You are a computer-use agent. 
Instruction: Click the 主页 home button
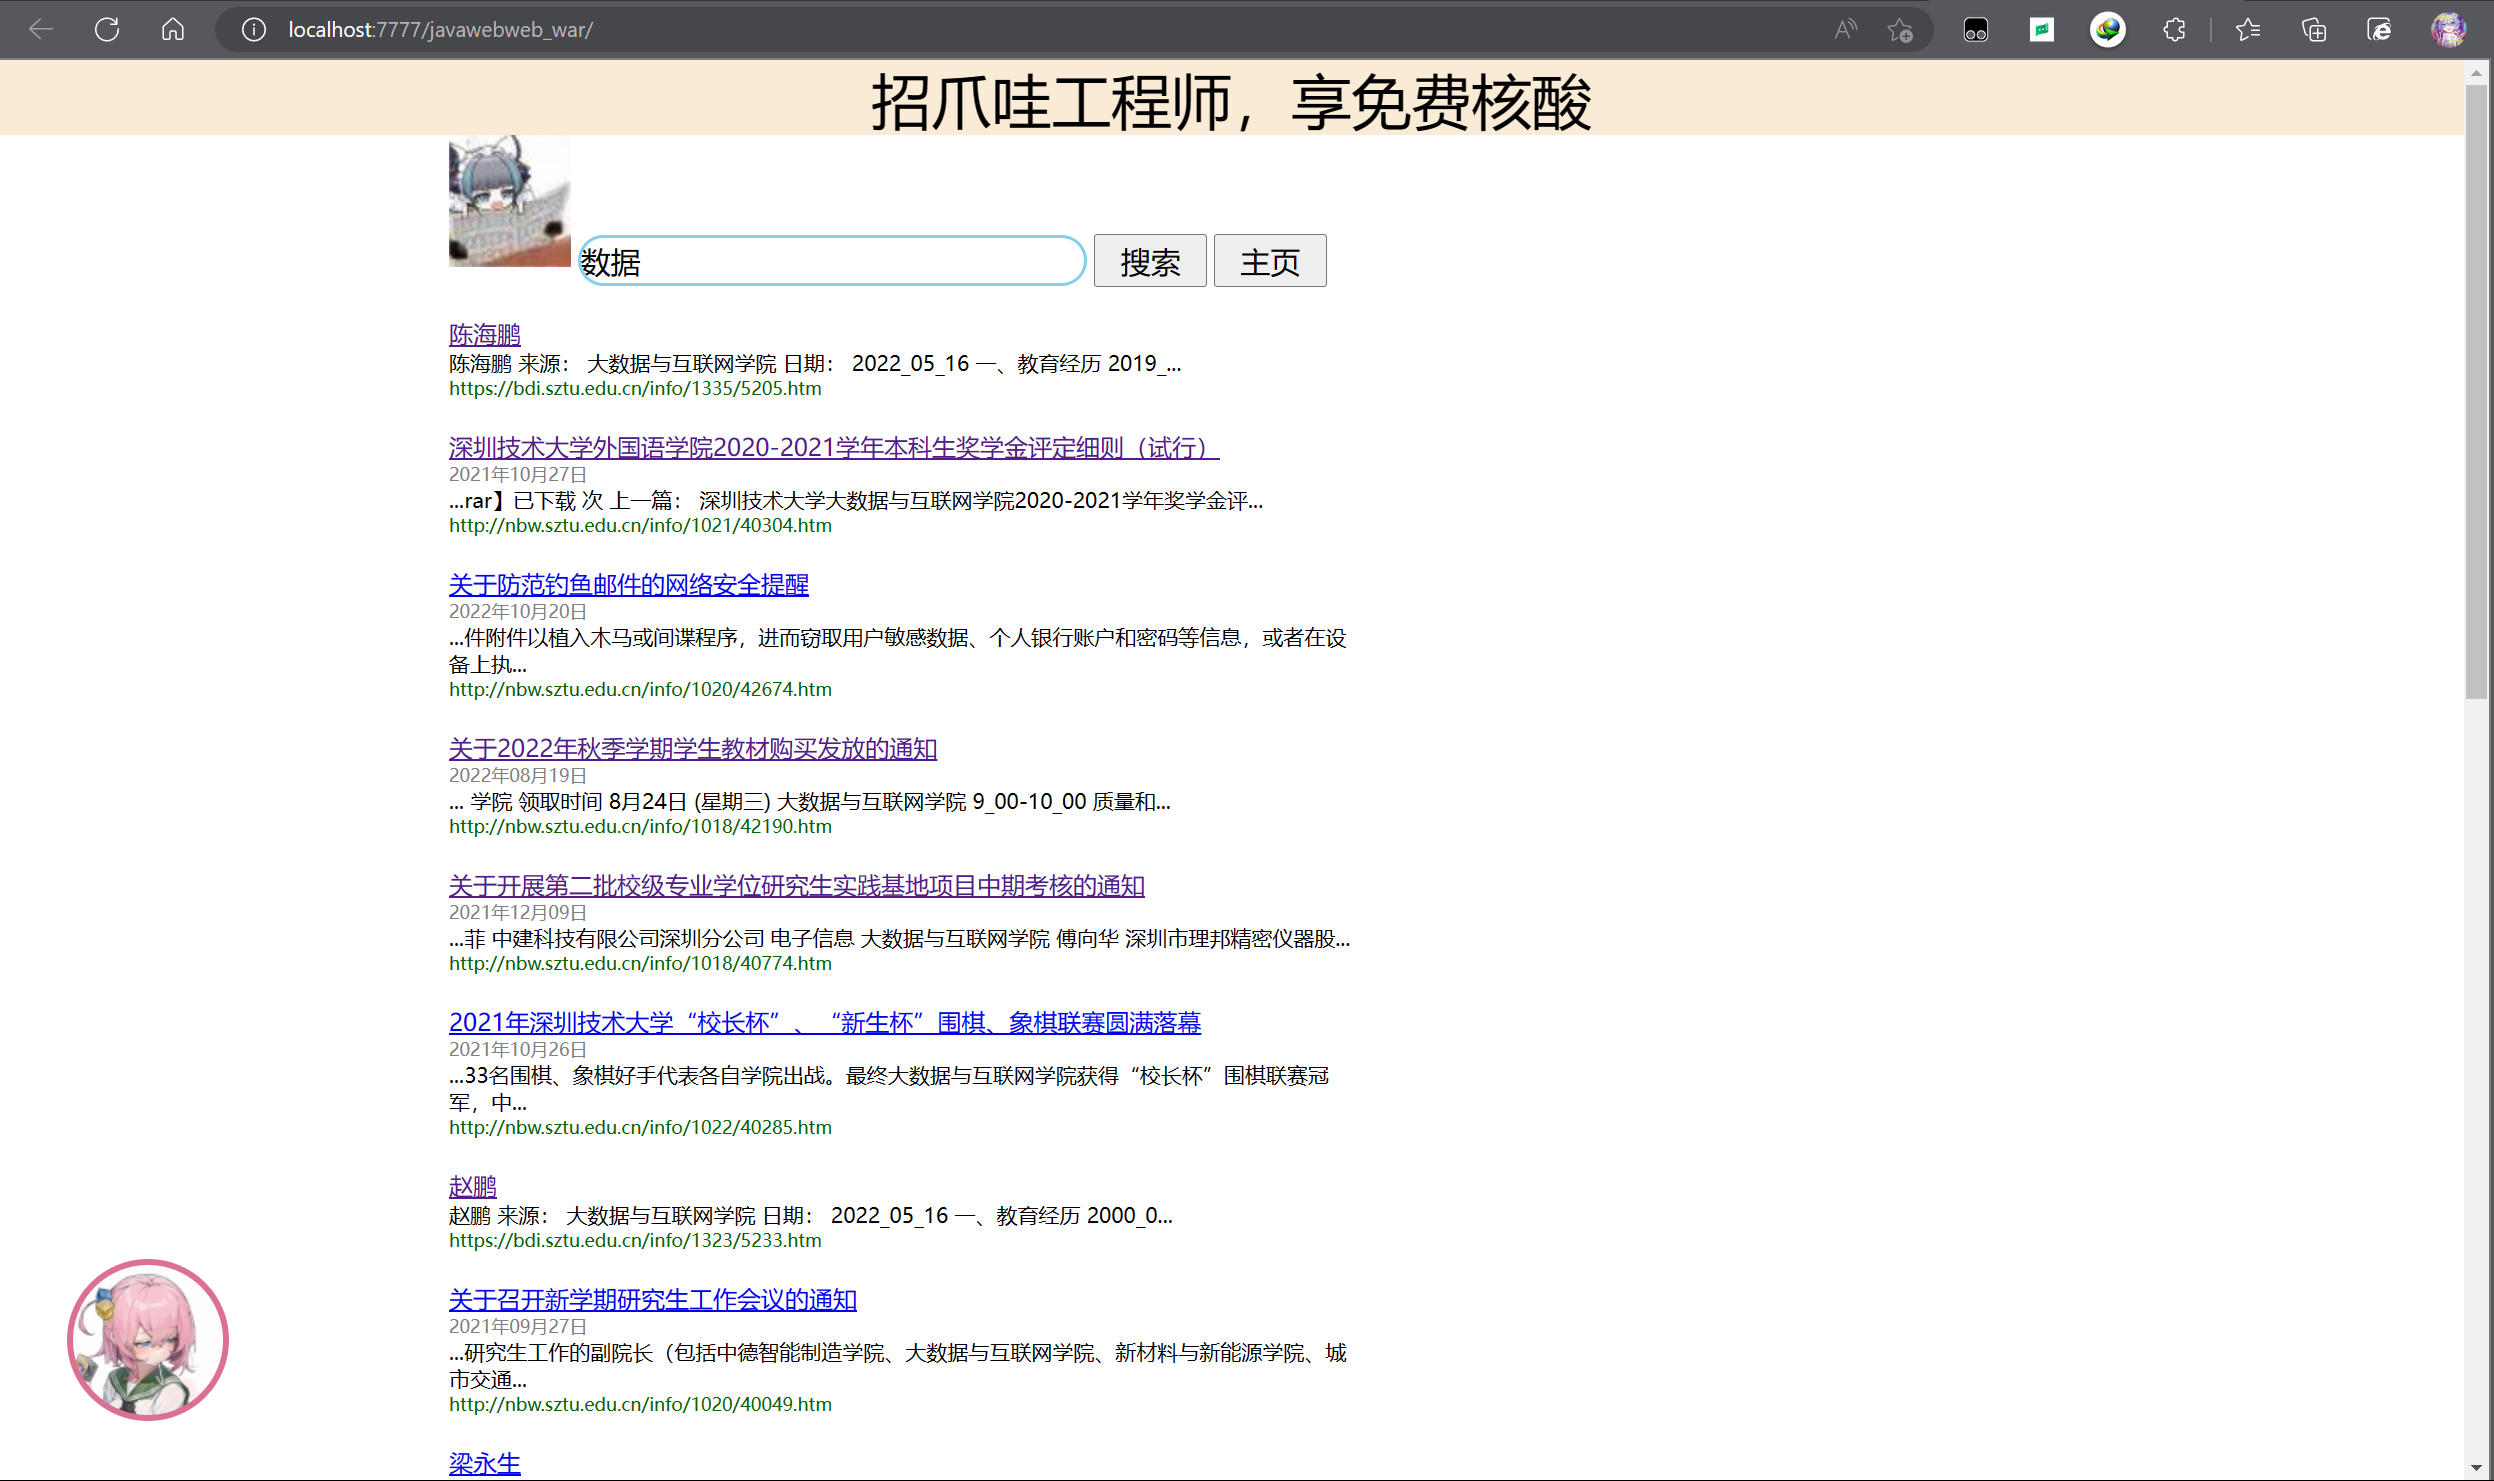[1270, 261]
